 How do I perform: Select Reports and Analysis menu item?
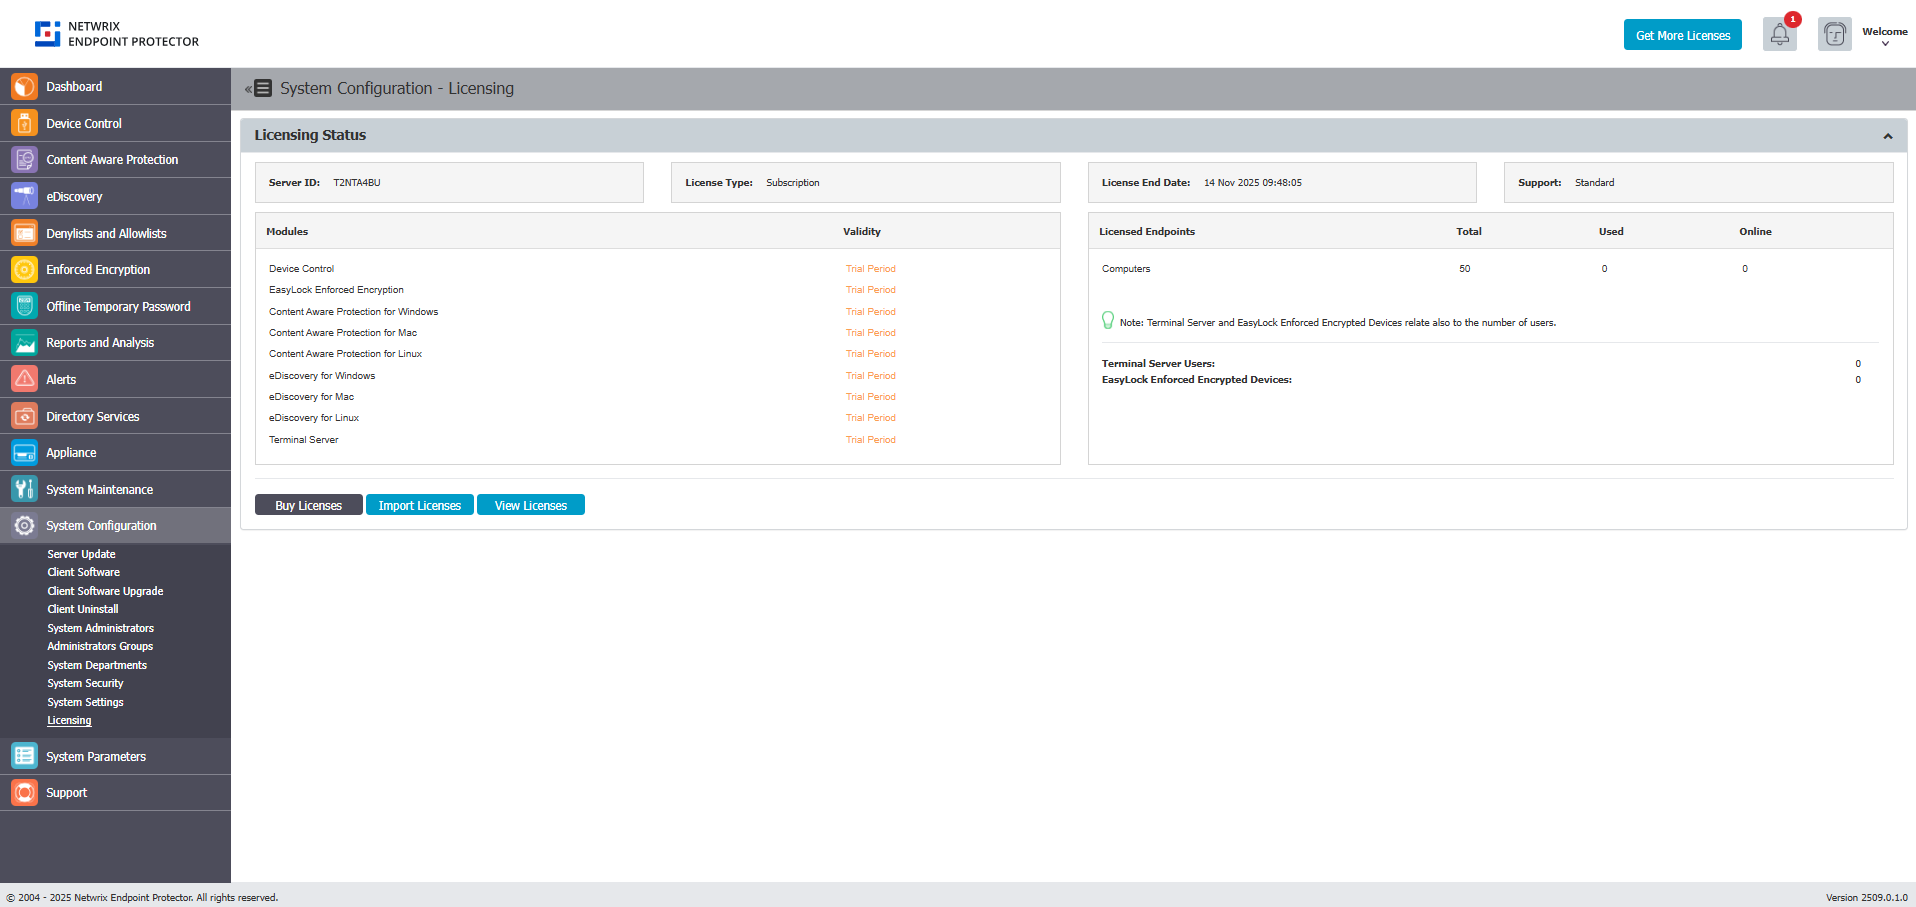[100, 343]
